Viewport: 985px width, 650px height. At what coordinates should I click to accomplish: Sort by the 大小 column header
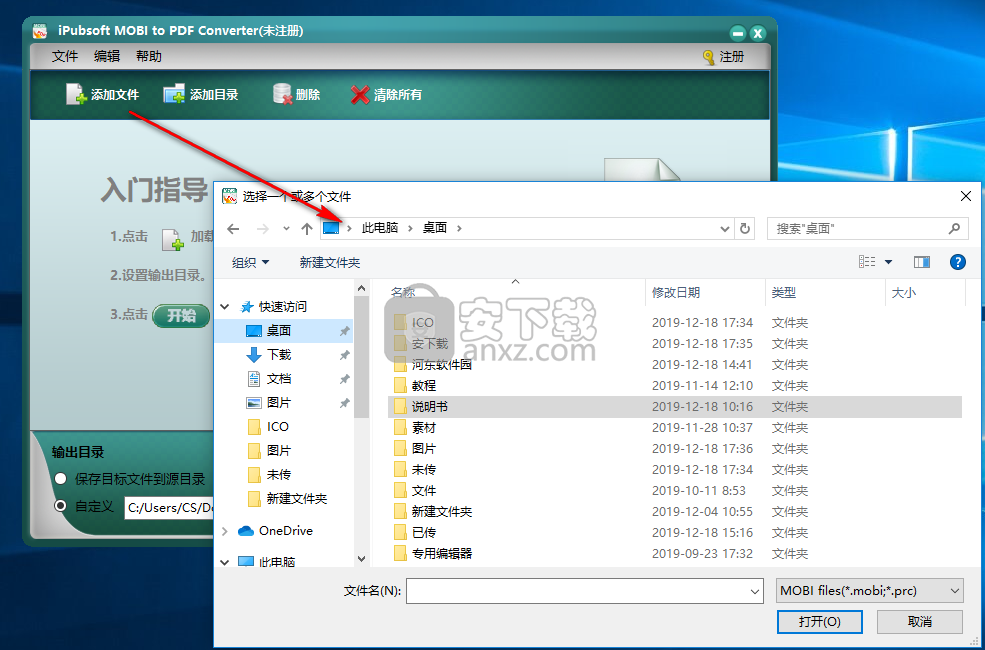click(x=903, y=293)
